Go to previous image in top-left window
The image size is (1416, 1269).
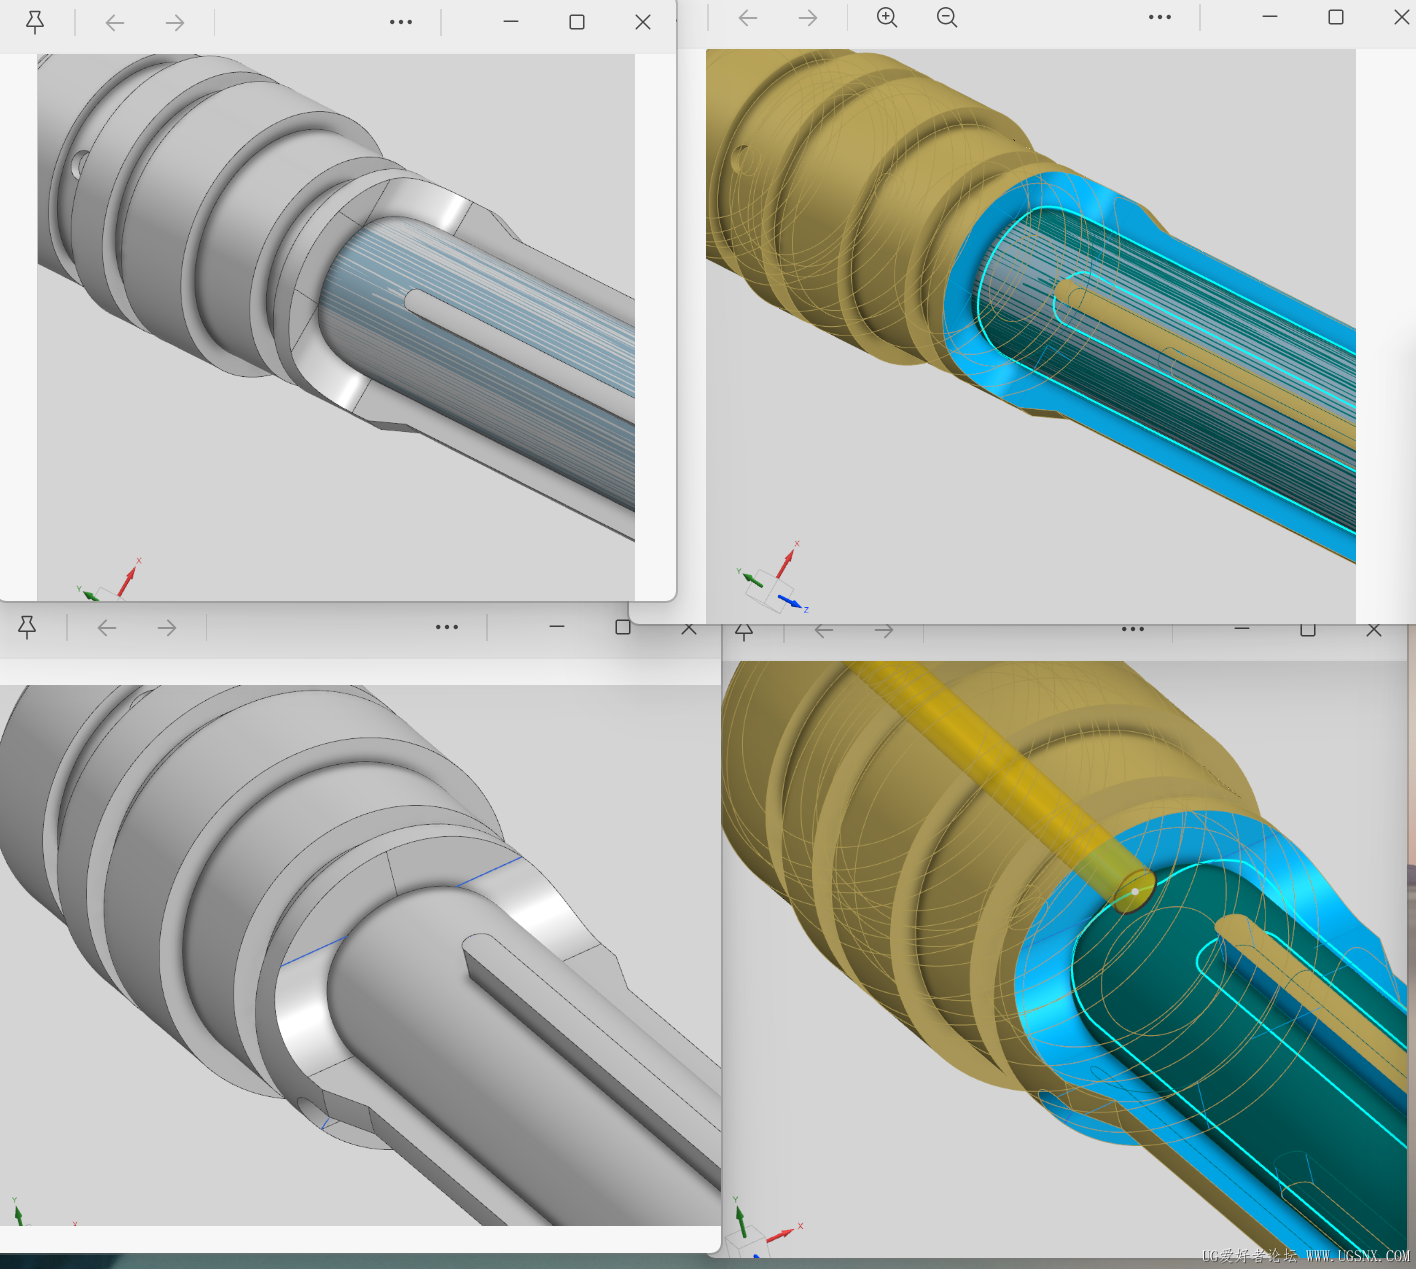115,22
